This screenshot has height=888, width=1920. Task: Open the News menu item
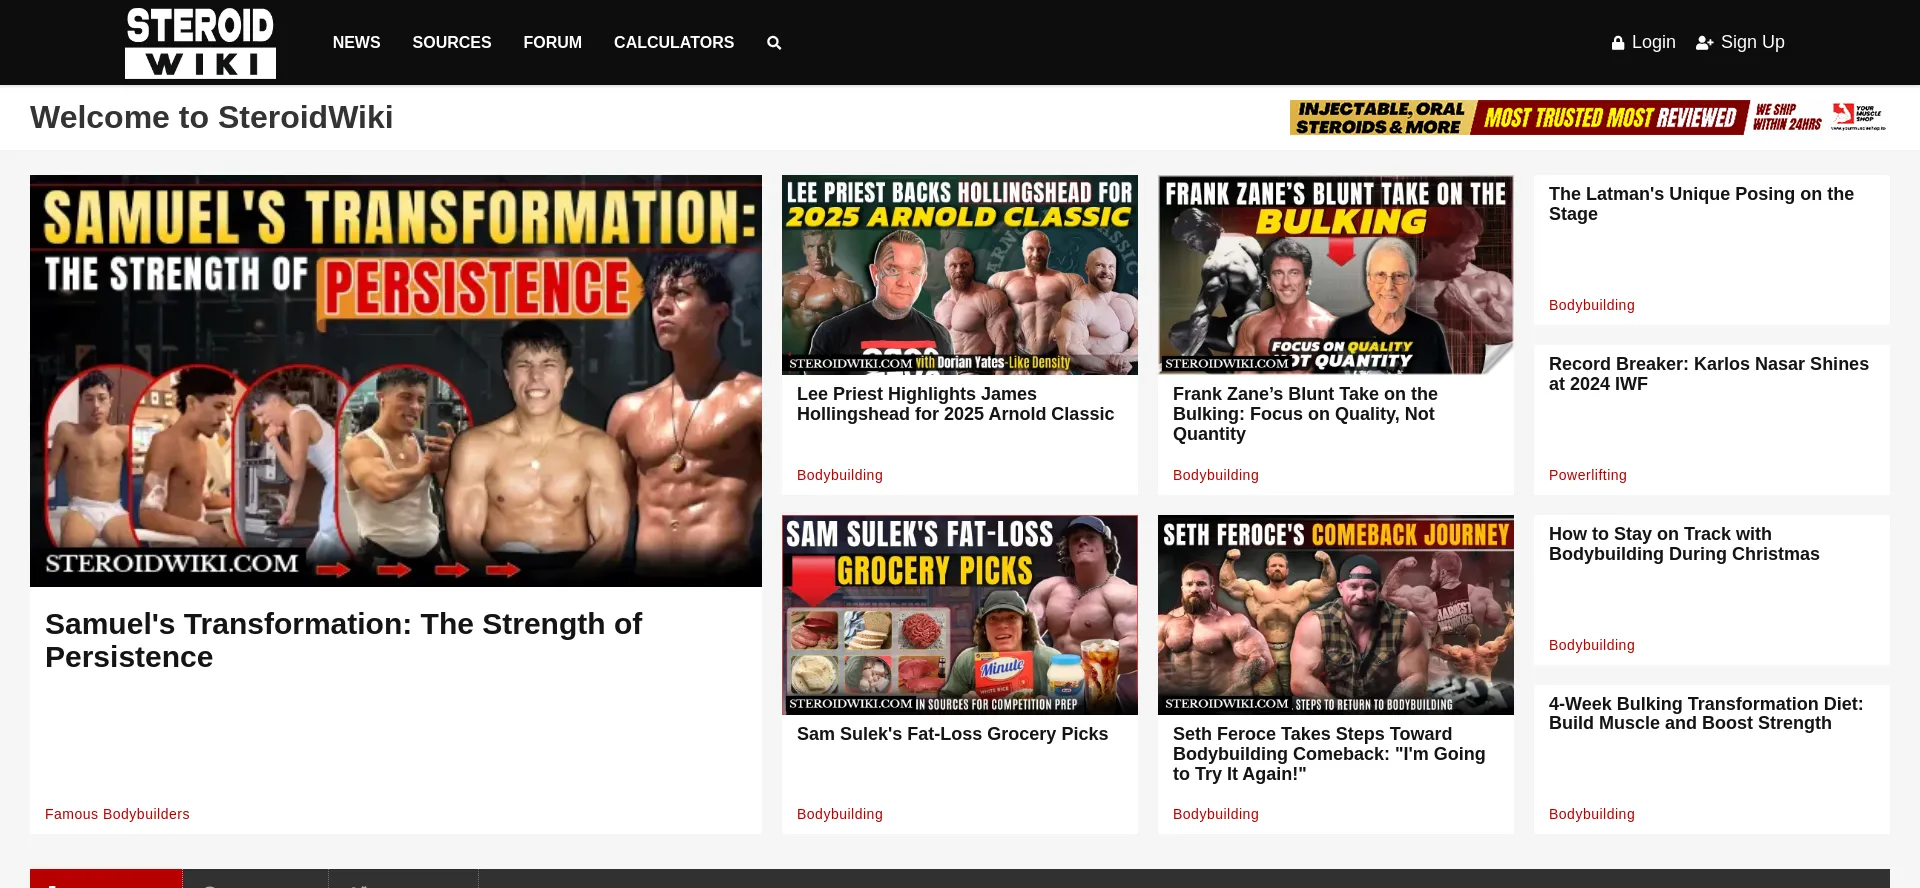tap(356, 43)
